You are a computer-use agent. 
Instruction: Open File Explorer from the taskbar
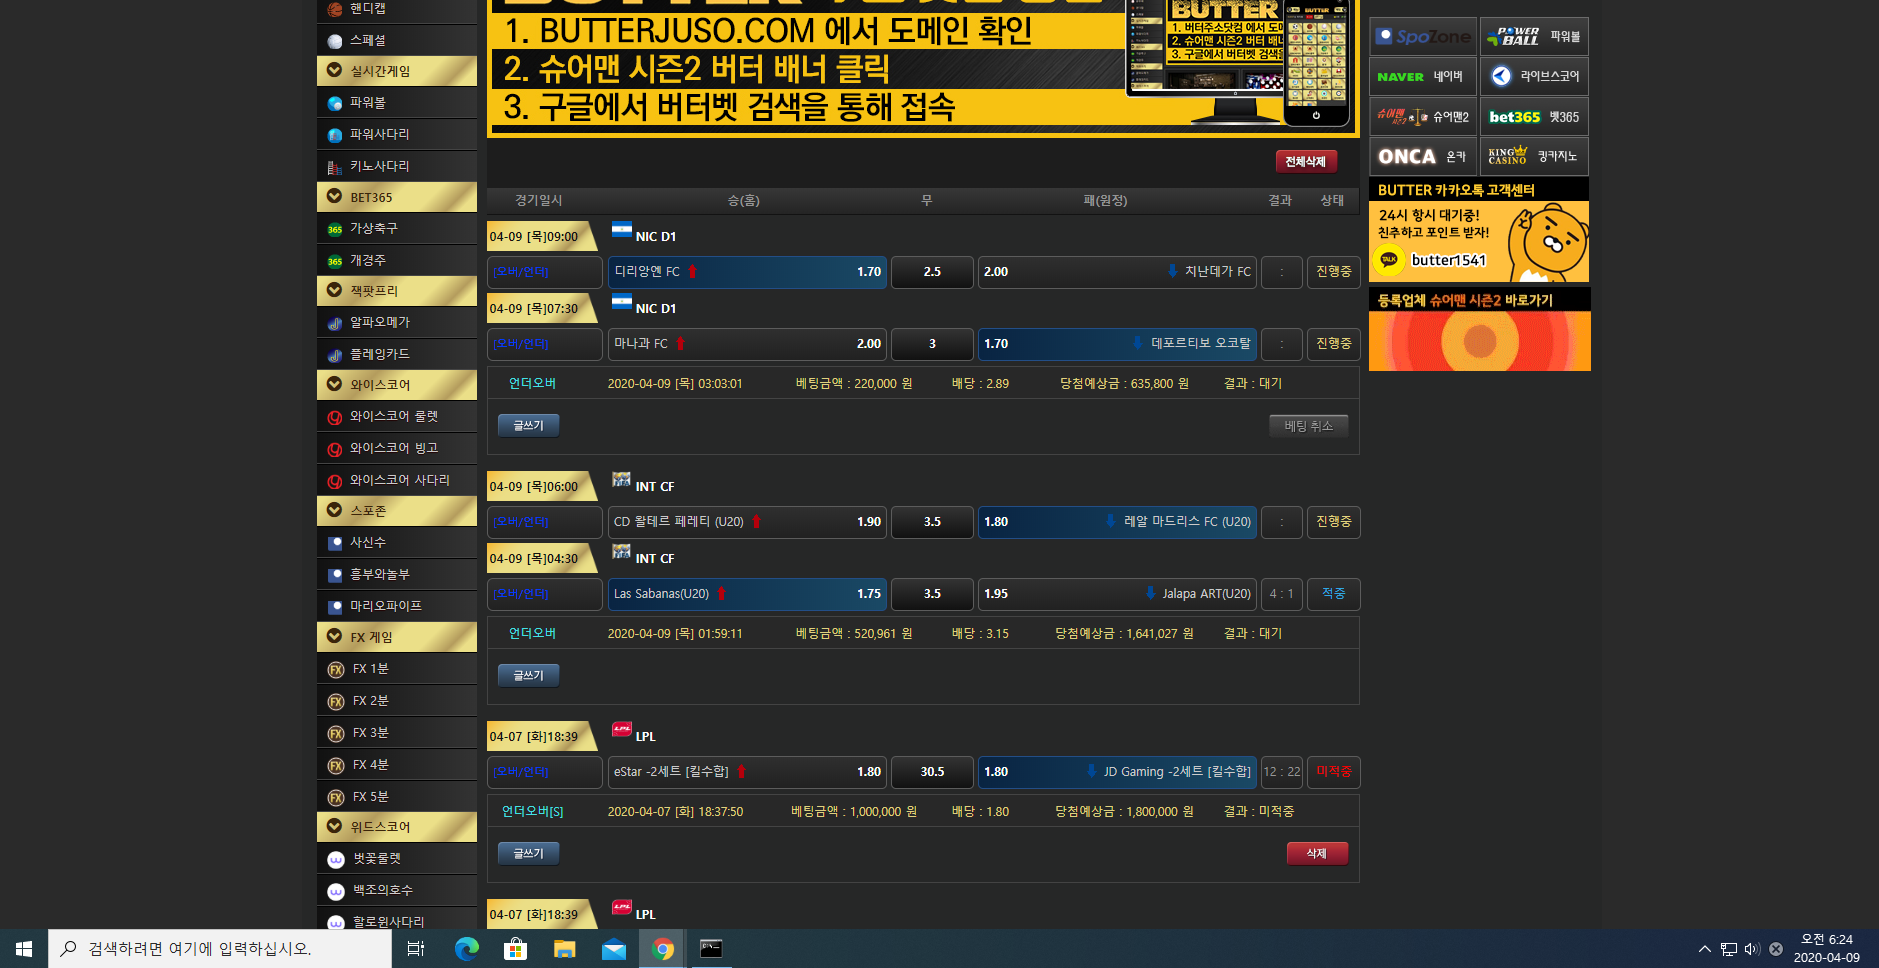coord(565,949)
